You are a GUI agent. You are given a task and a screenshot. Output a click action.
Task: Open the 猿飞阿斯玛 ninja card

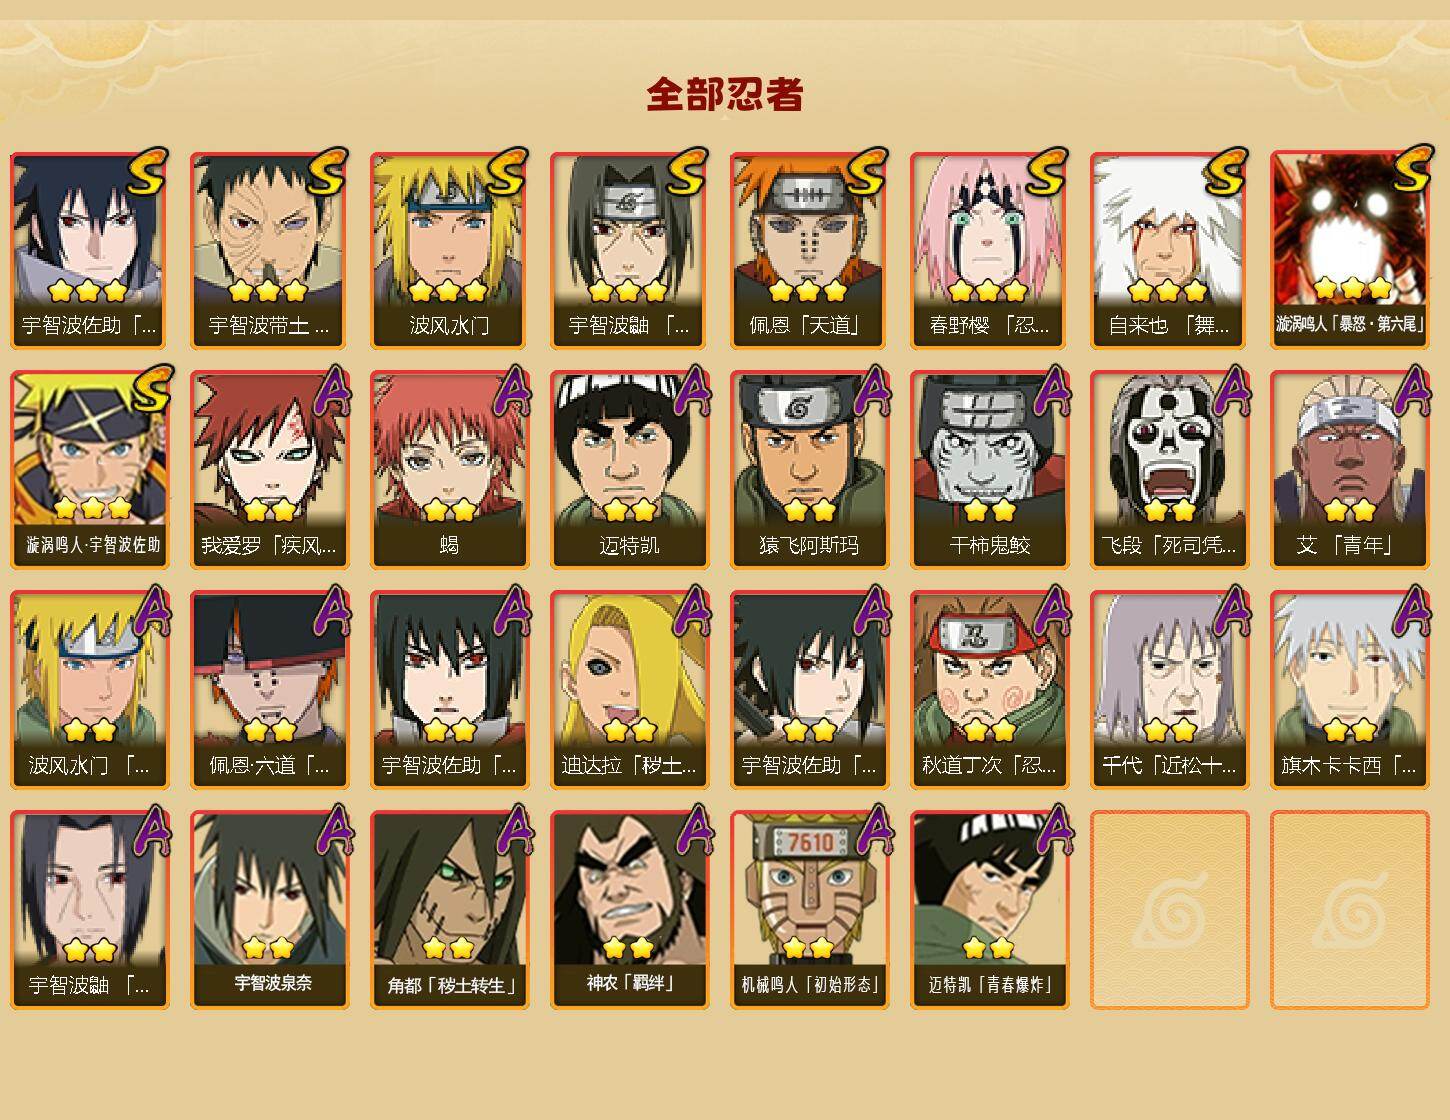809,470
